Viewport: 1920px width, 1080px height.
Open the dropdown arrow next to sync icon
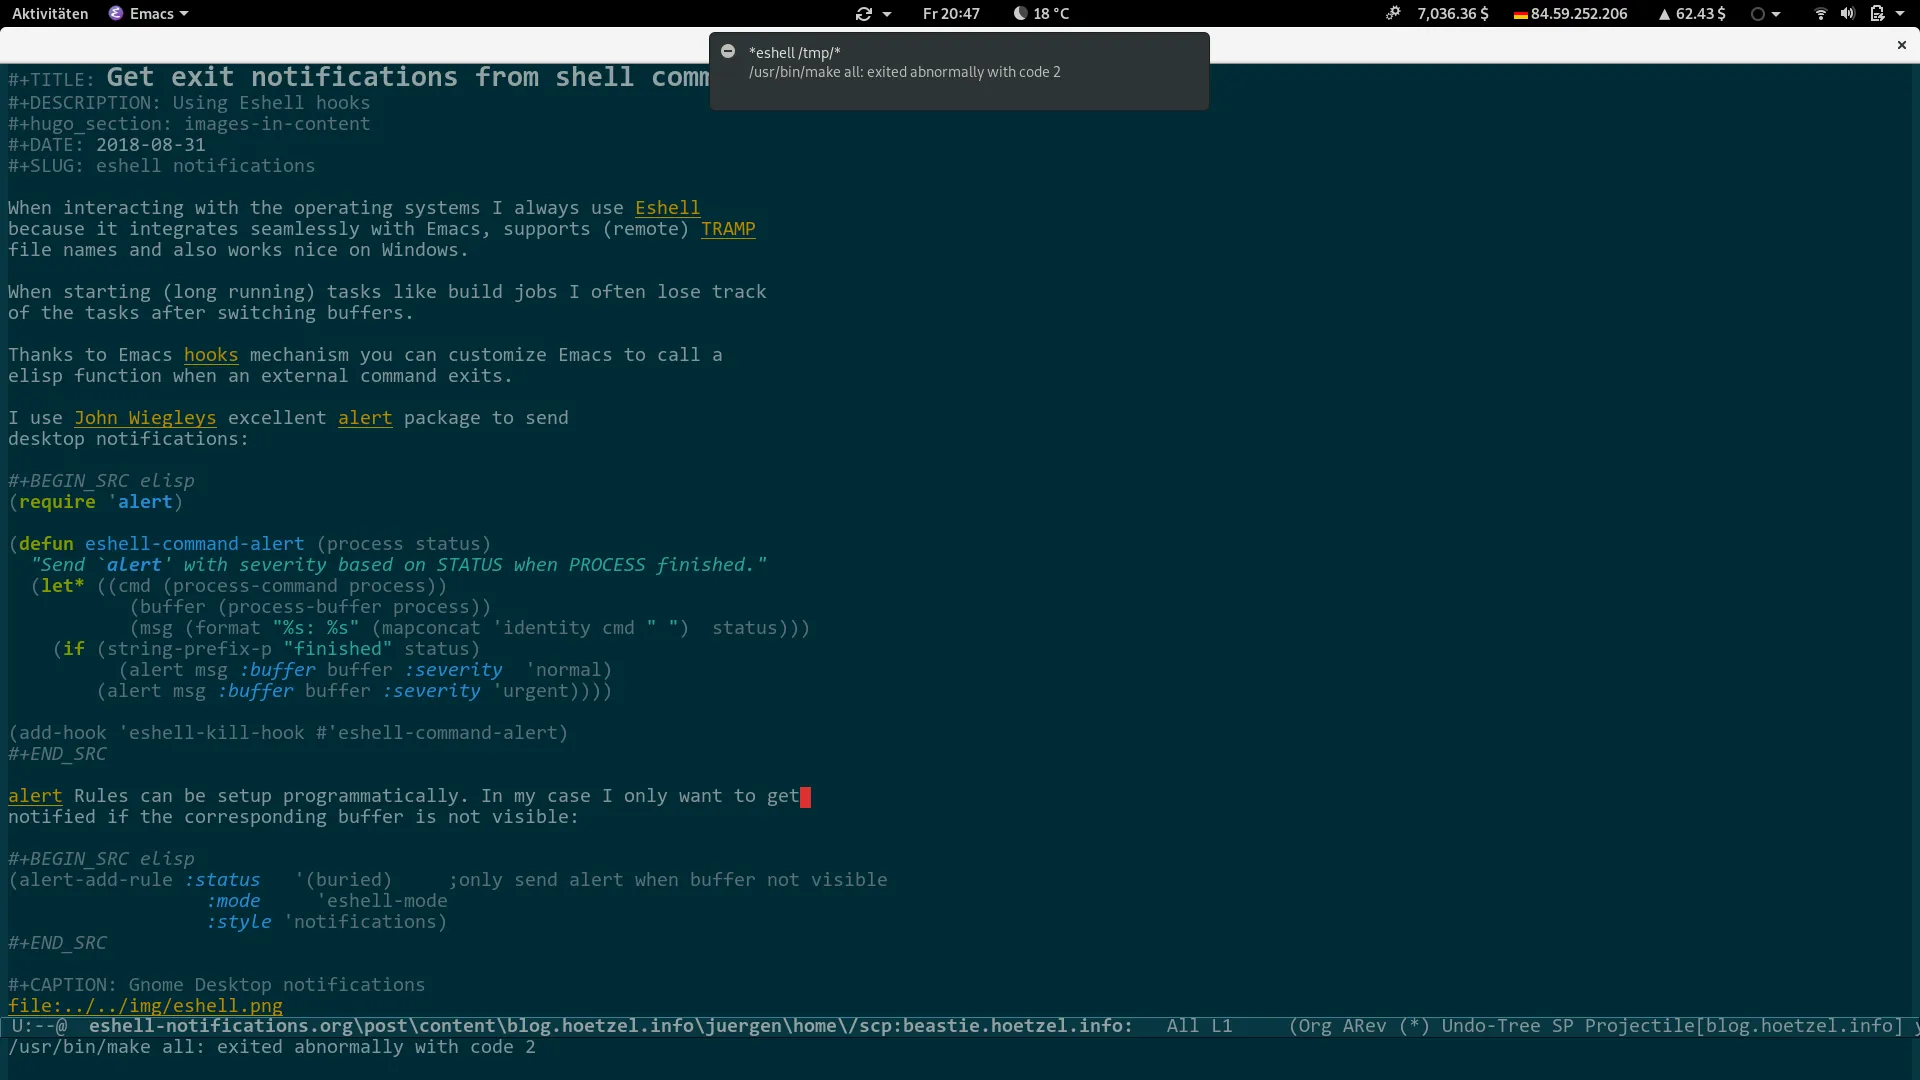887,14
